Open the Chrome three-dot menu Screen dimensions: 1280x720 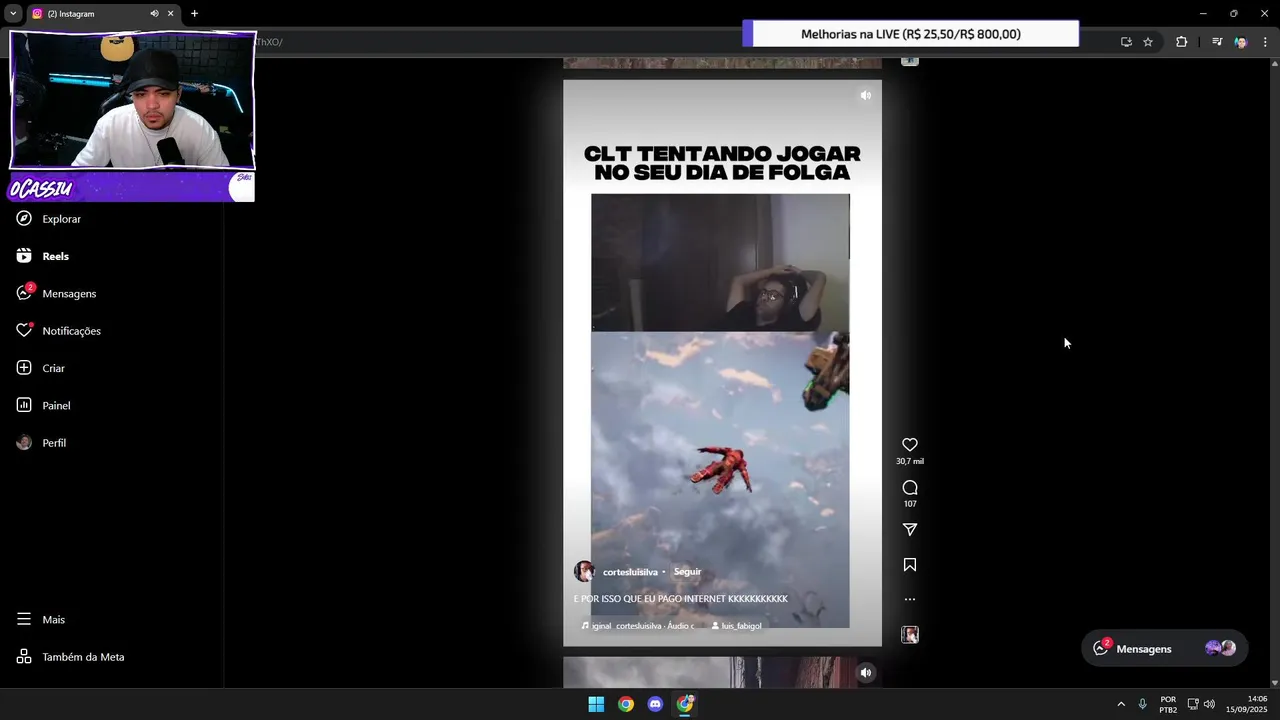[1266, 42]
